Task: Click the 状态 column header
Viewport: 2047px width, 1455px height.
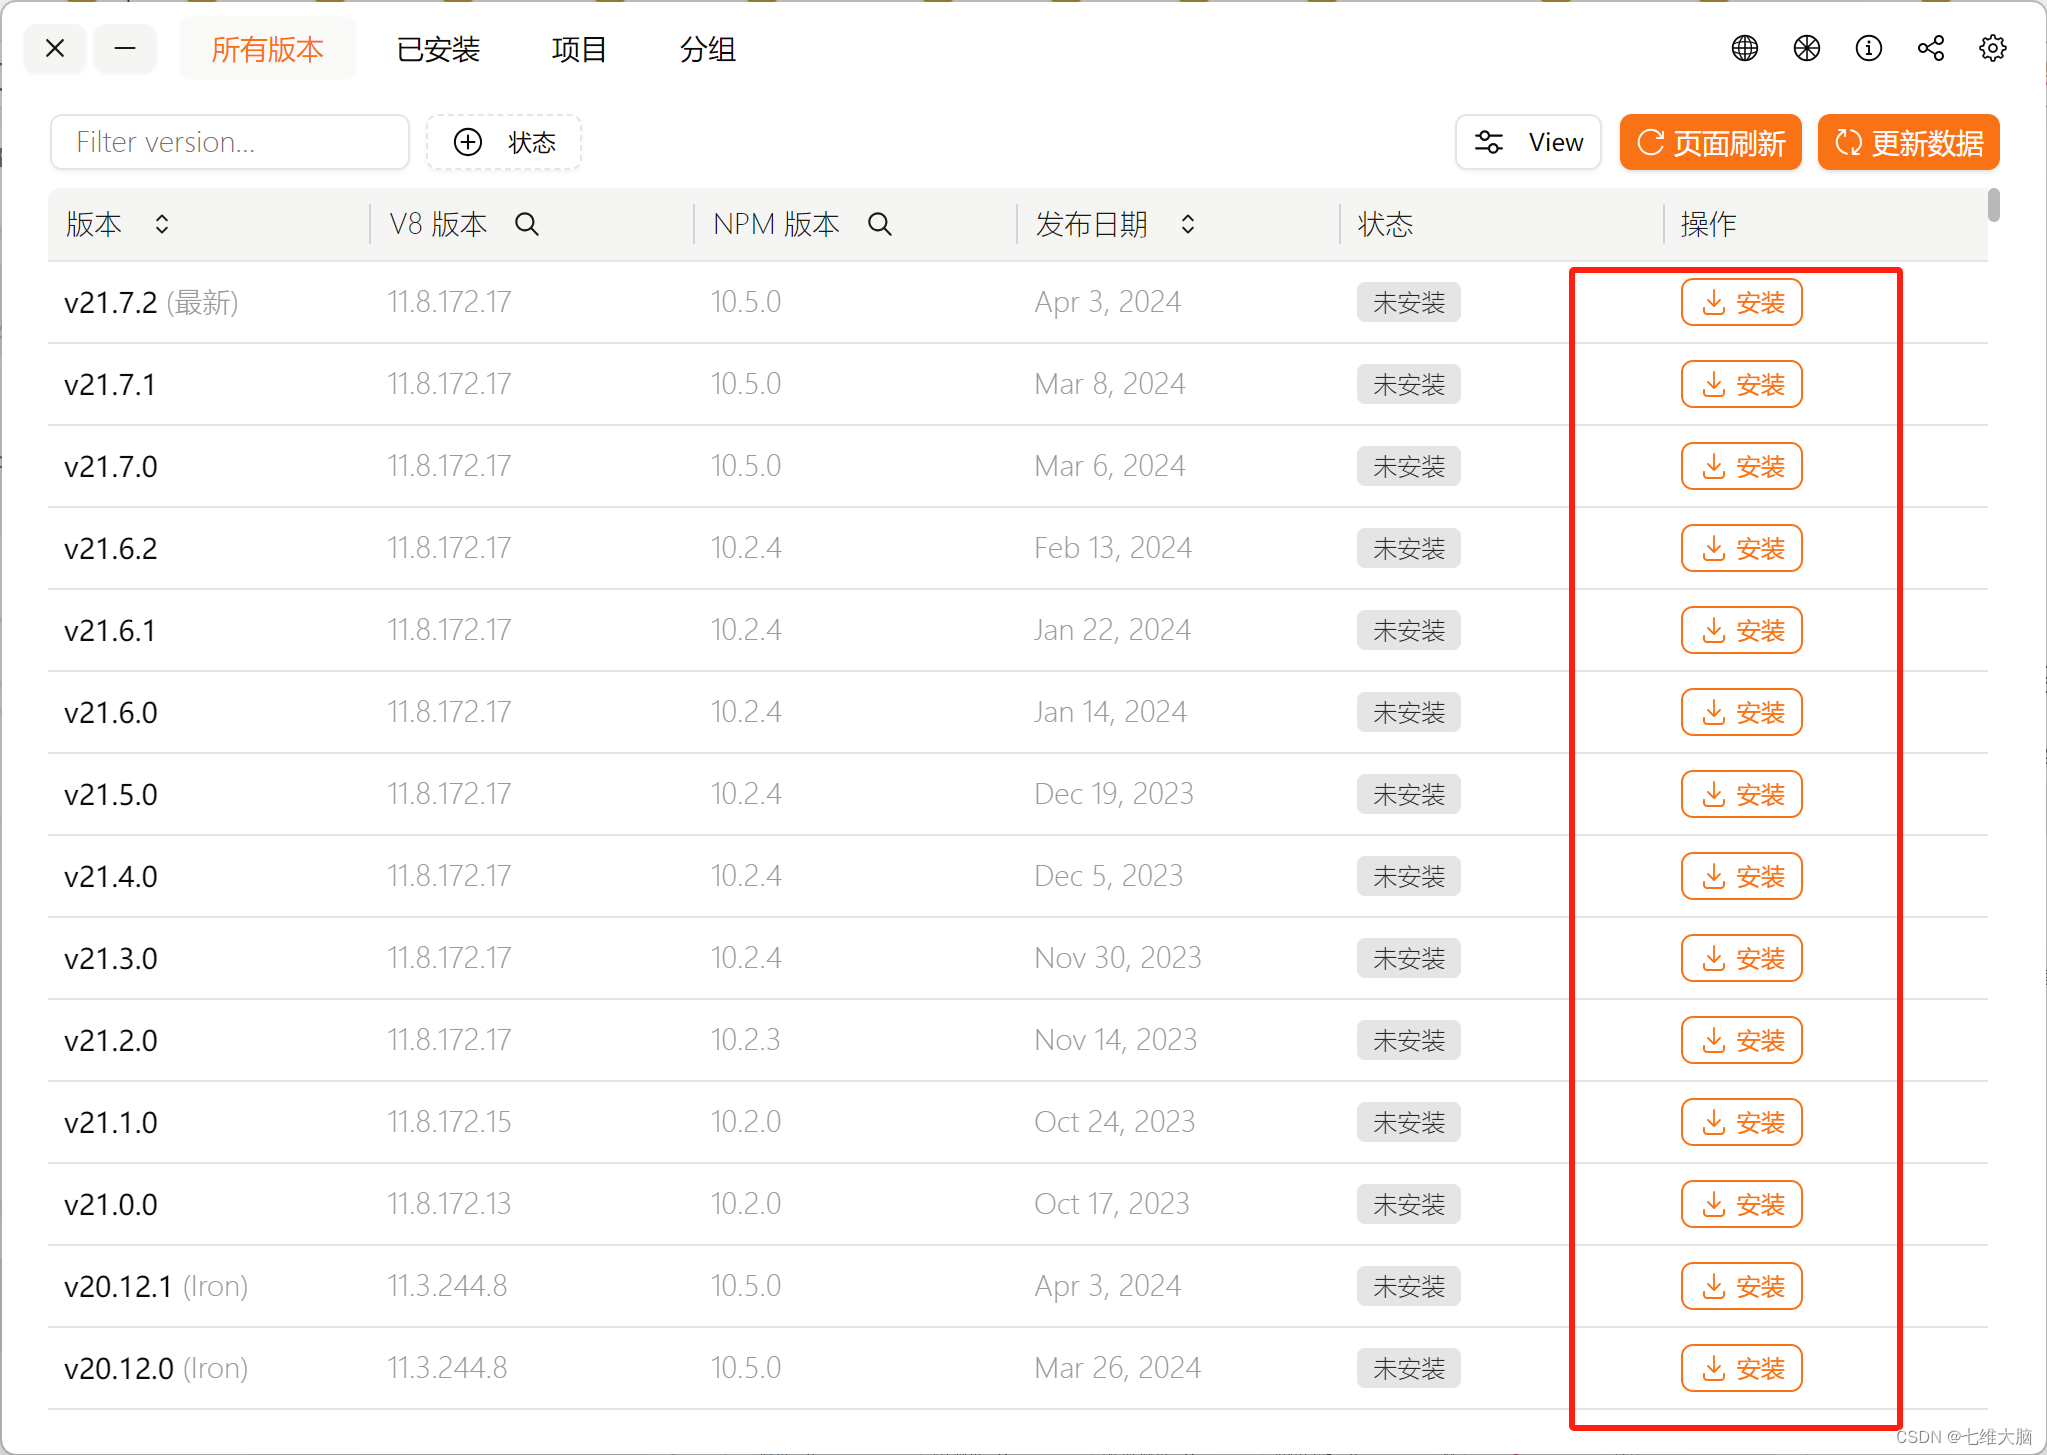Action: [1386, 224]
